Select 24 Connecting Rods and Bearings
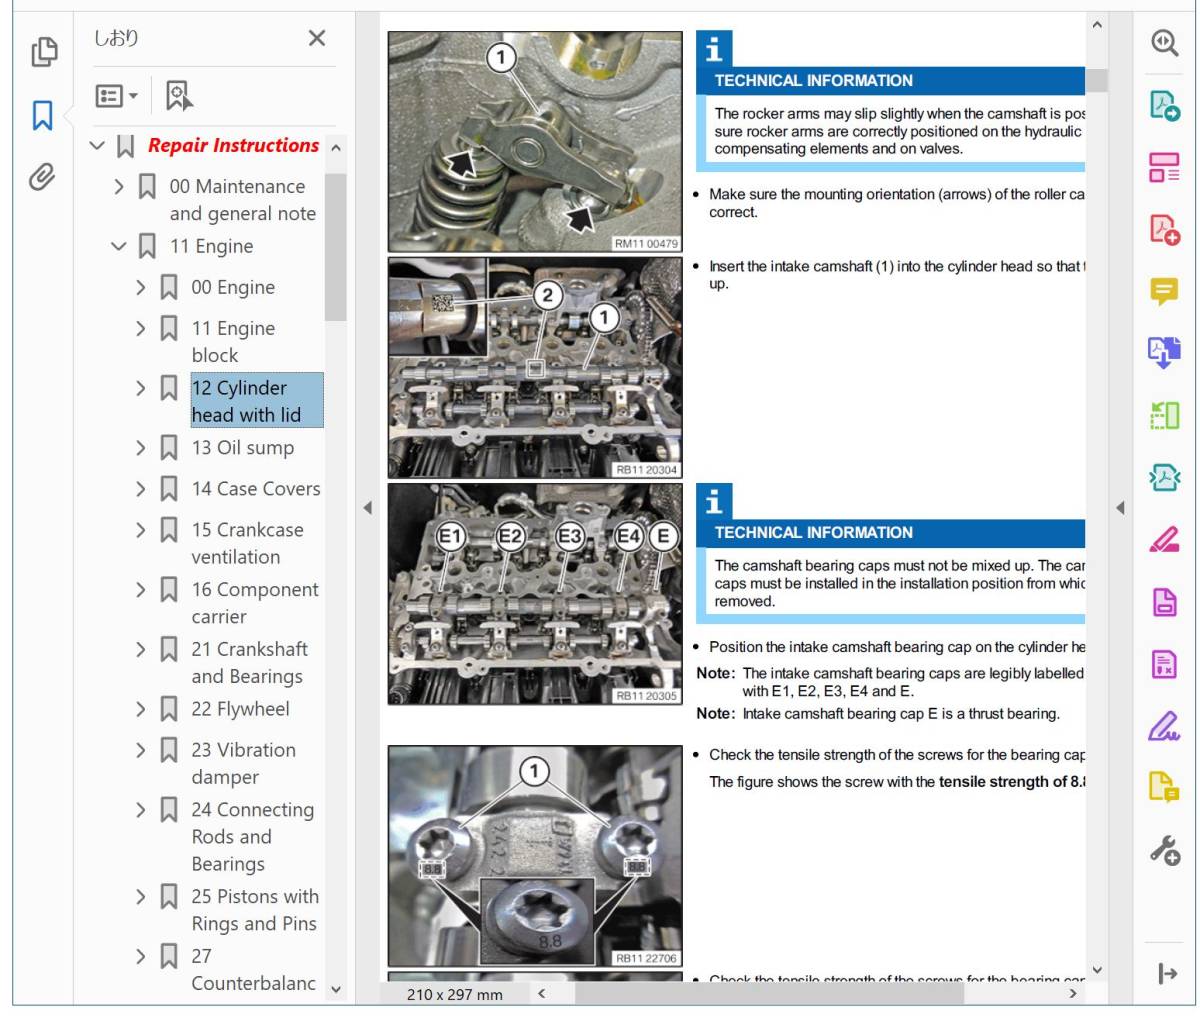1200x1021 pixels. tap(253, 837)
